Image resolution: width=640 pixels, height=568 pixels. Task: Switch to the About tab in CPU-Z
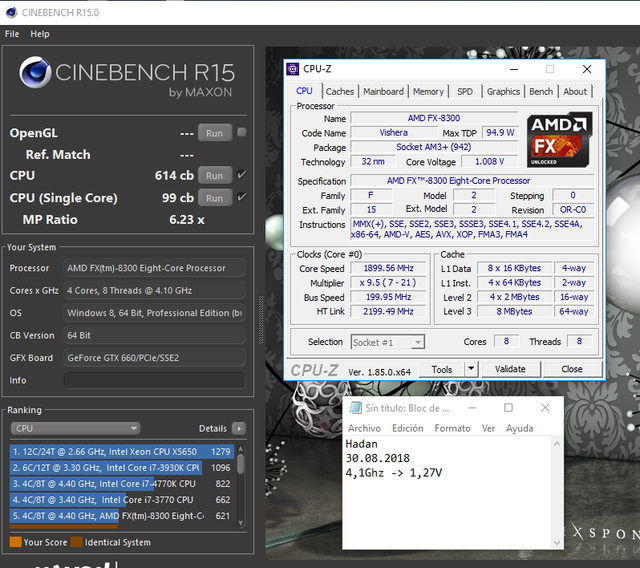[575, 91]
